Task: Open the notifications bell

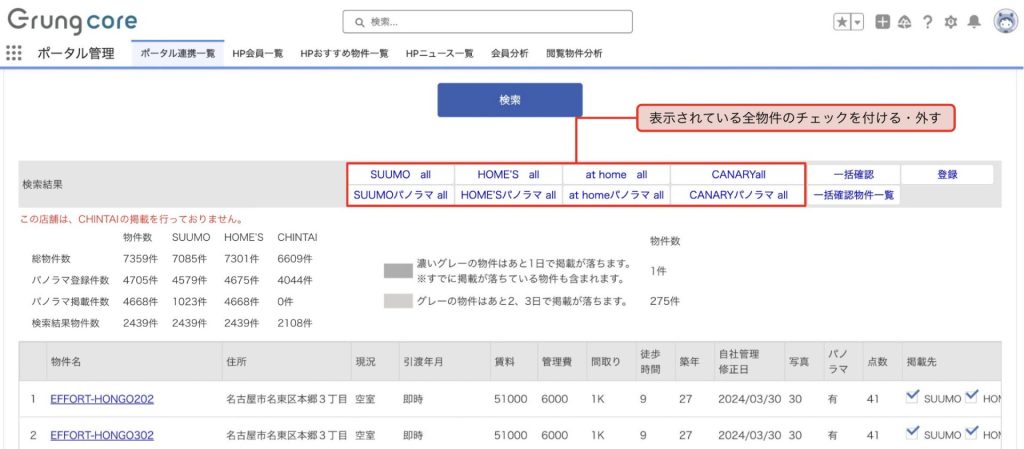Action: (973, 22)
